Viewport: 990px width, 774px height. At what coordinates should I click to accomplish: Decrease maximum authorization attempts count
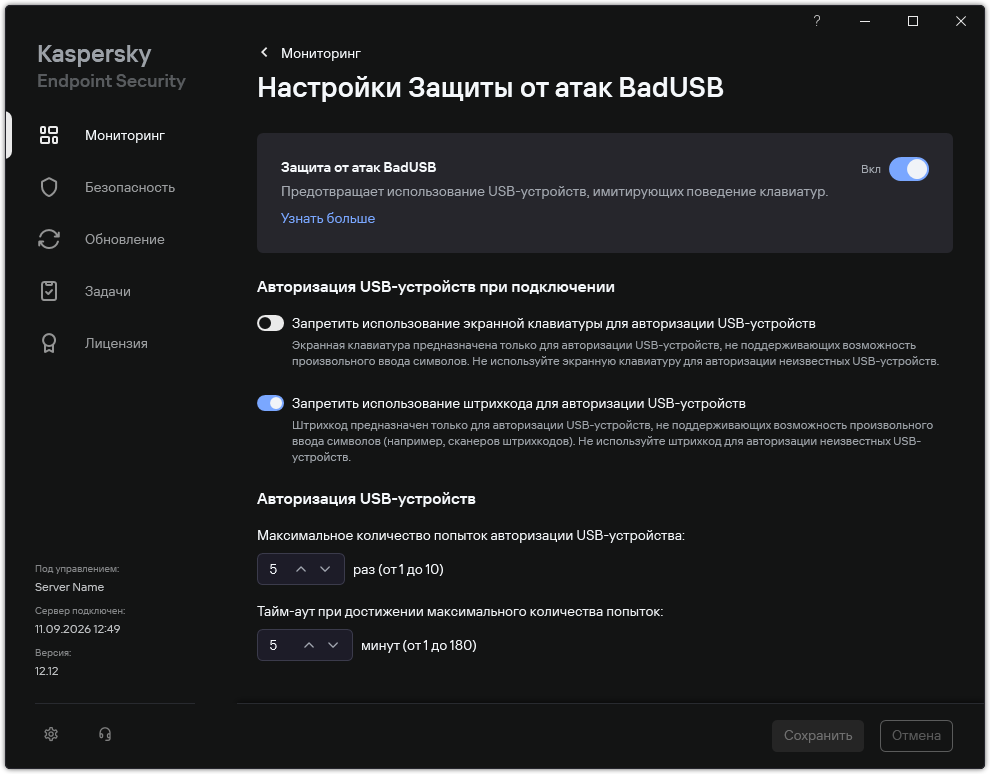[x=325, y=569]
